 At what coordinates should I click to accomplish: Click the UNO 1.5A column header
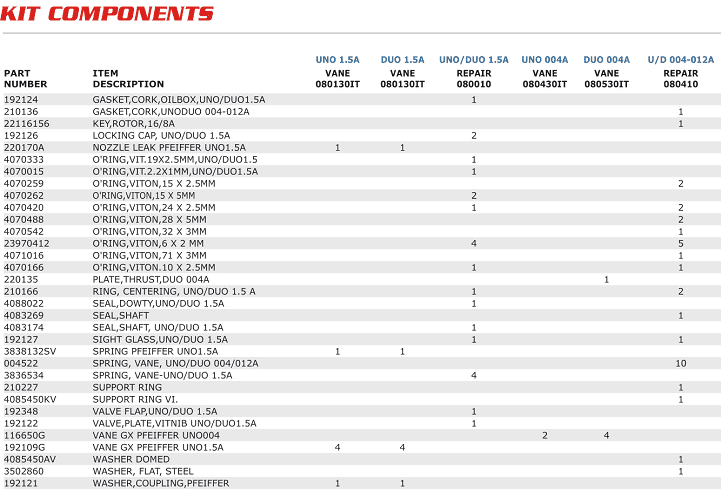(x=337, y=60)
